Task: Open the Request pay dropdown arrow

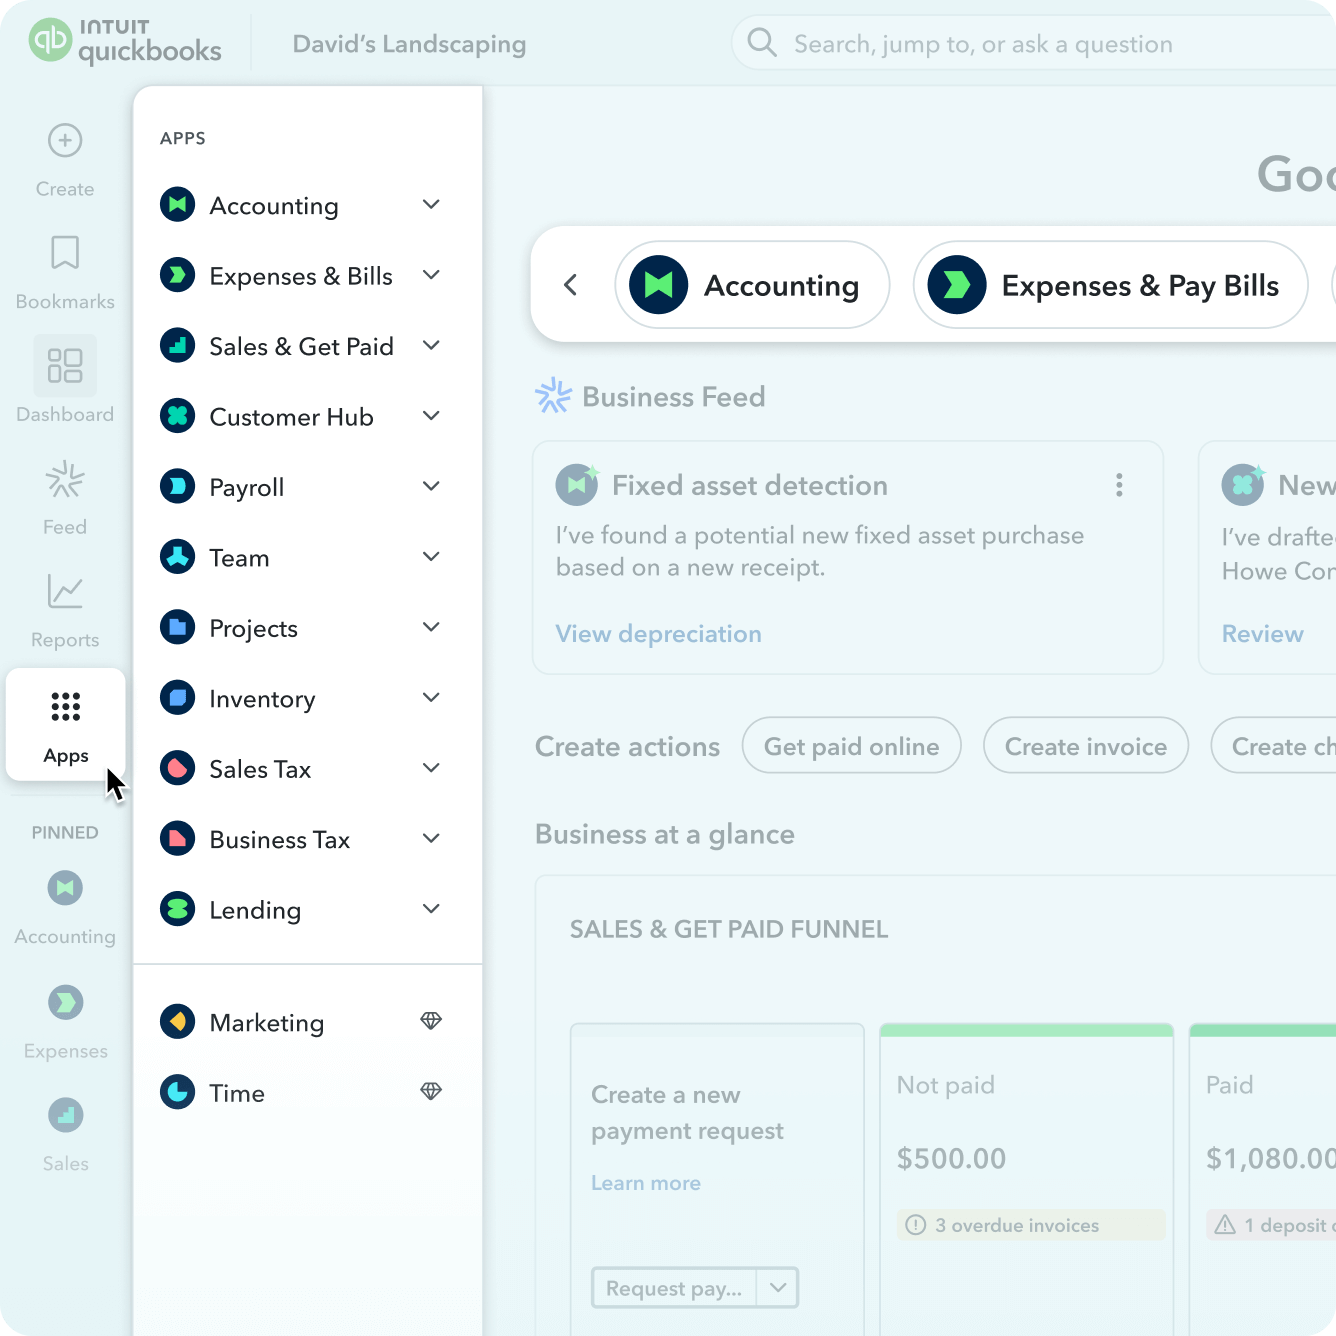Action: click(778, 1288)
